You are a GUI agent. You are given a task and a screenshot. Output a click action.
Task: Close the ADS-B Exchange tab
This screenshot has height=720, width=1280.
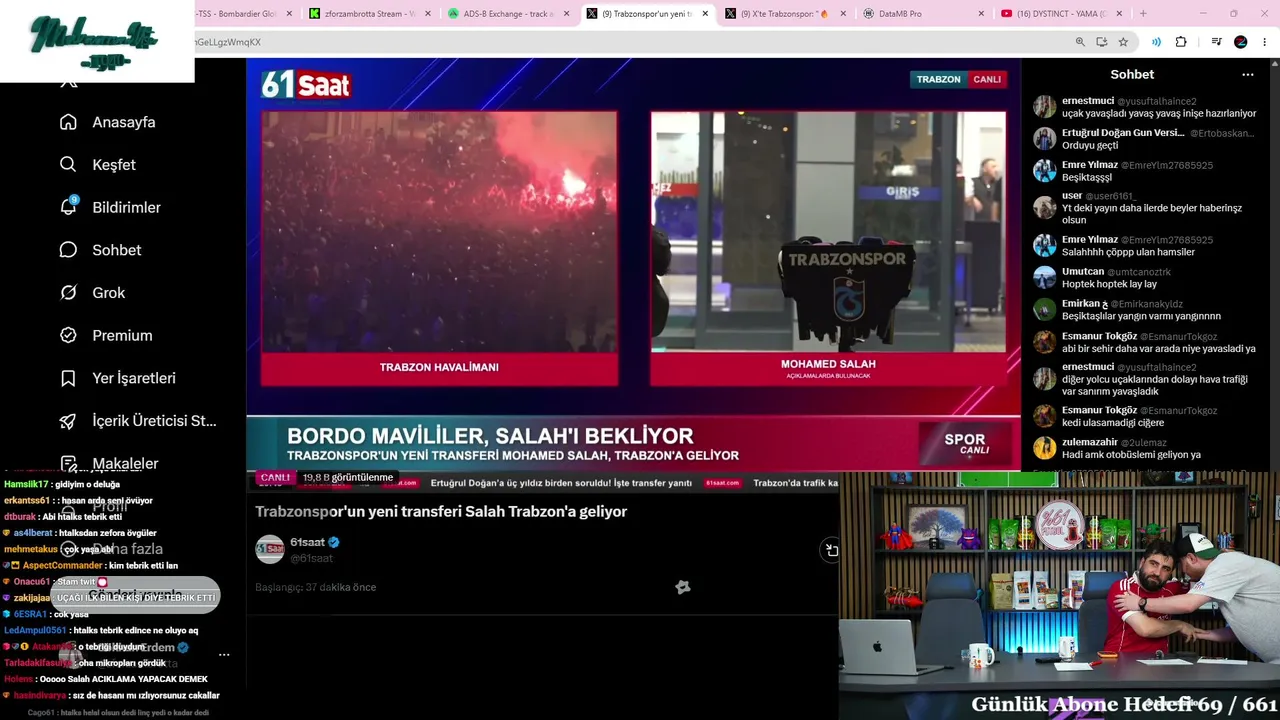click(x=565, y=14)
